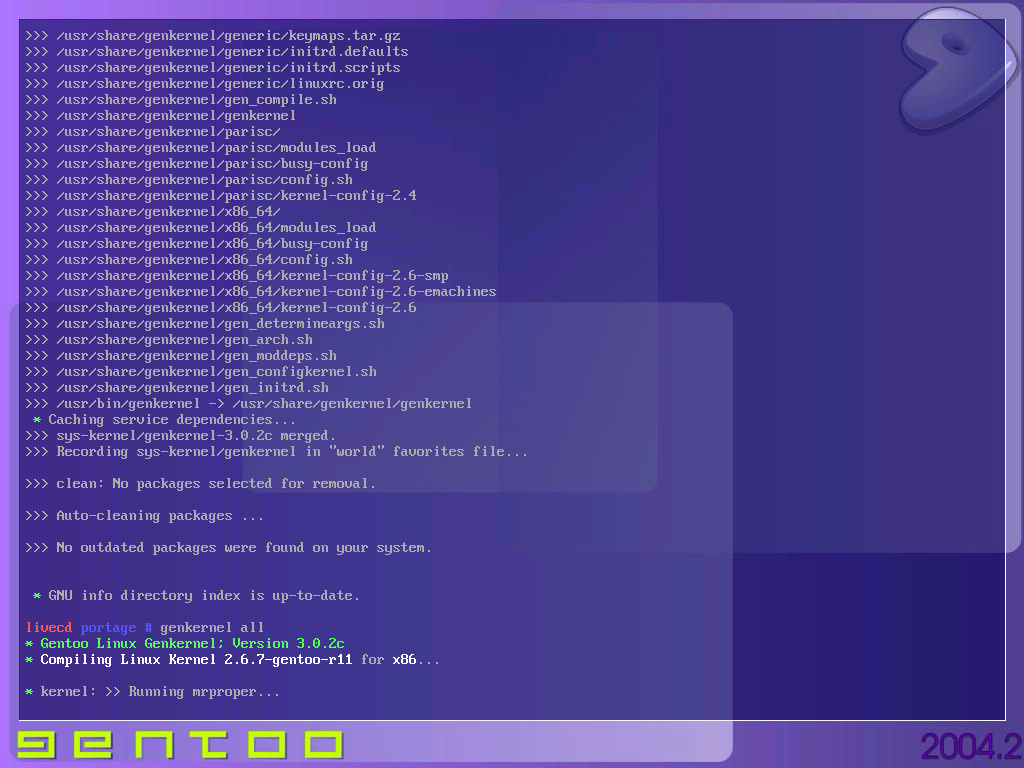
Task: Click the gen_initrd.sh line
Action: tap(177, 388)
